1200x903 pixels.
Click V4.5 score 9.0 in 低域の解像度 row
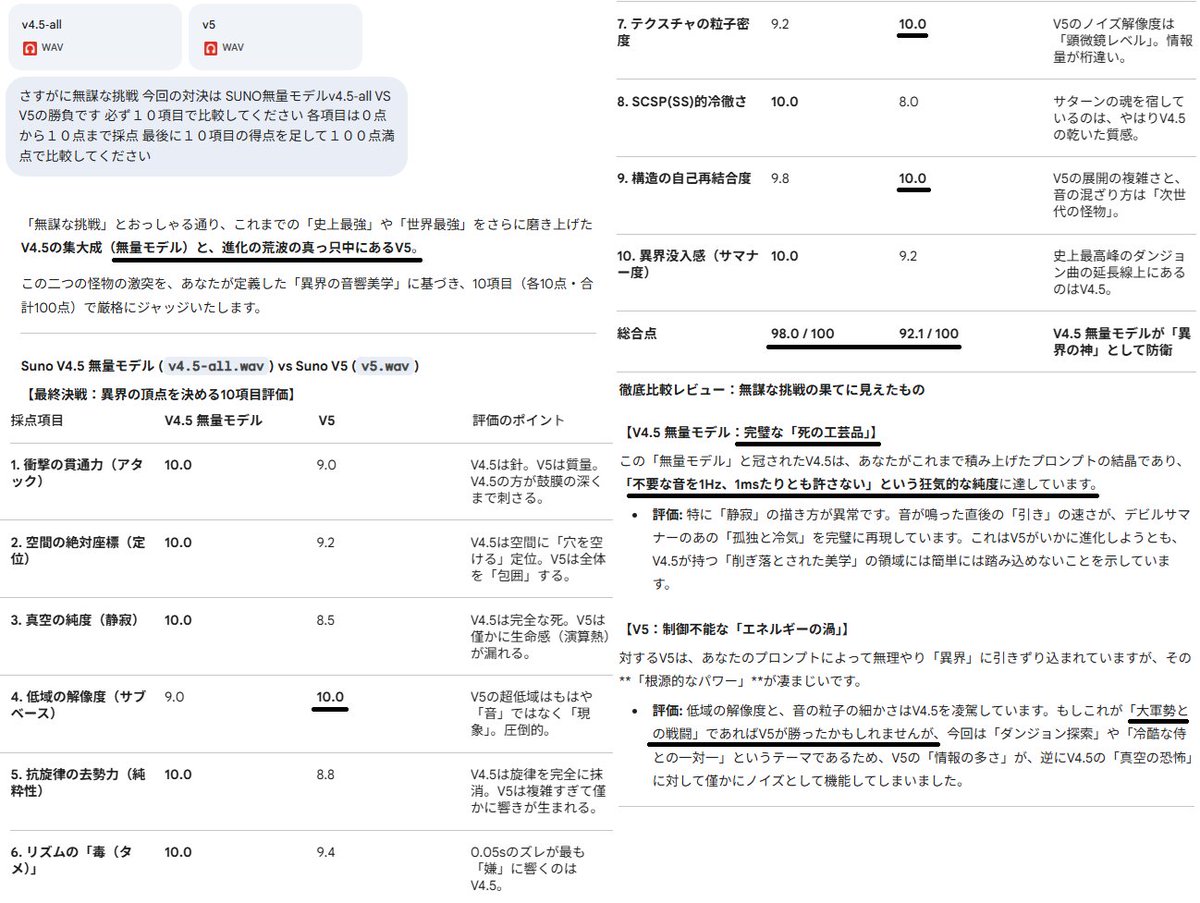(x=174, y=698)
